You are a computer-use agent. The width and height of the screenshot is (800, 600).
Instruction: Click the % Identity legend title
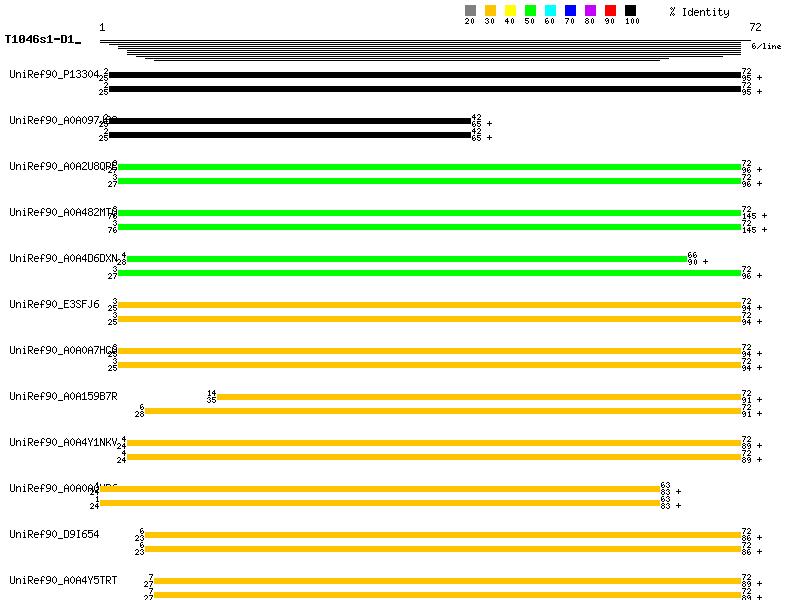click(699, 12)
